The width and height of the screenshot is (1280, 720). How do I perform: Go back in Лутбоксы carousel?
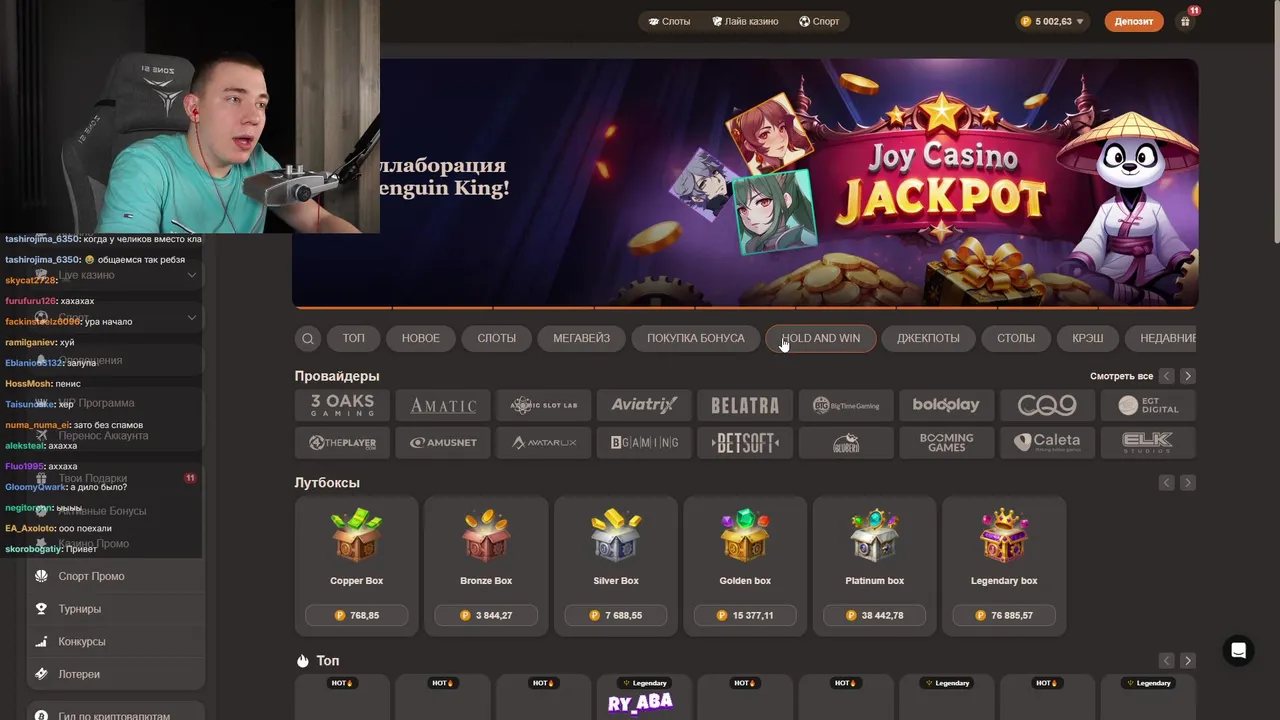[x=1166, y=483]
